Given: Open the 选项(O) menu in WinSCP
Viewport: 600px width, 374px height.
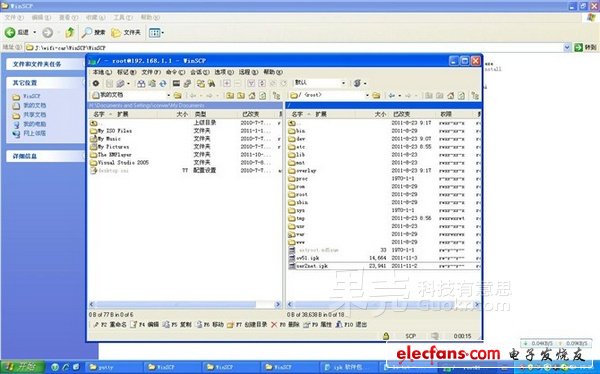Looking at the screenshot, I should pyautogui.click(x=223, y=72).
